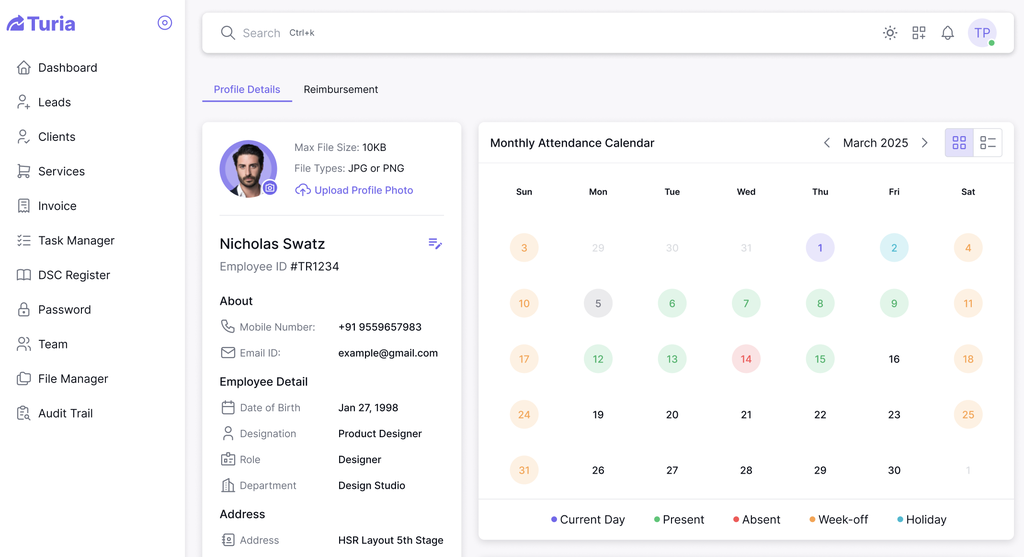Open Services from the sidebar

50,171
